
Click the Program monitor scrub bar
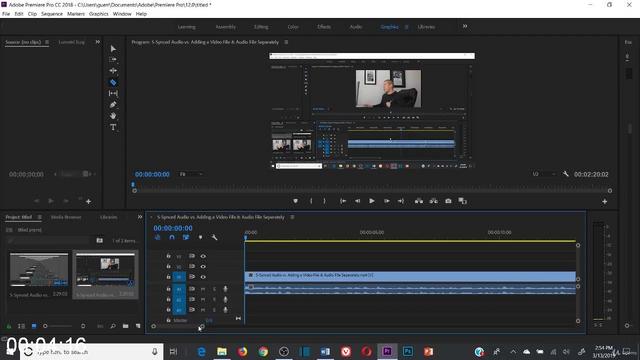(372, 191)
